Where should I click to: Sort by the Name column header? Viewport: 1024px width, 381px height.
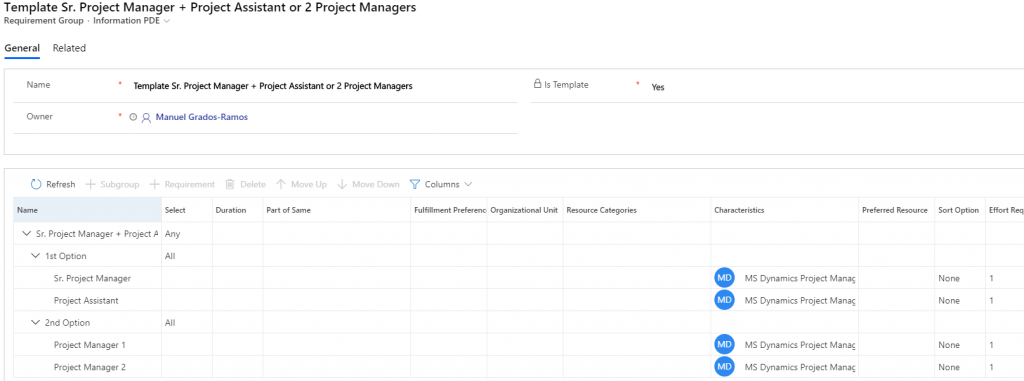point(88,210)
